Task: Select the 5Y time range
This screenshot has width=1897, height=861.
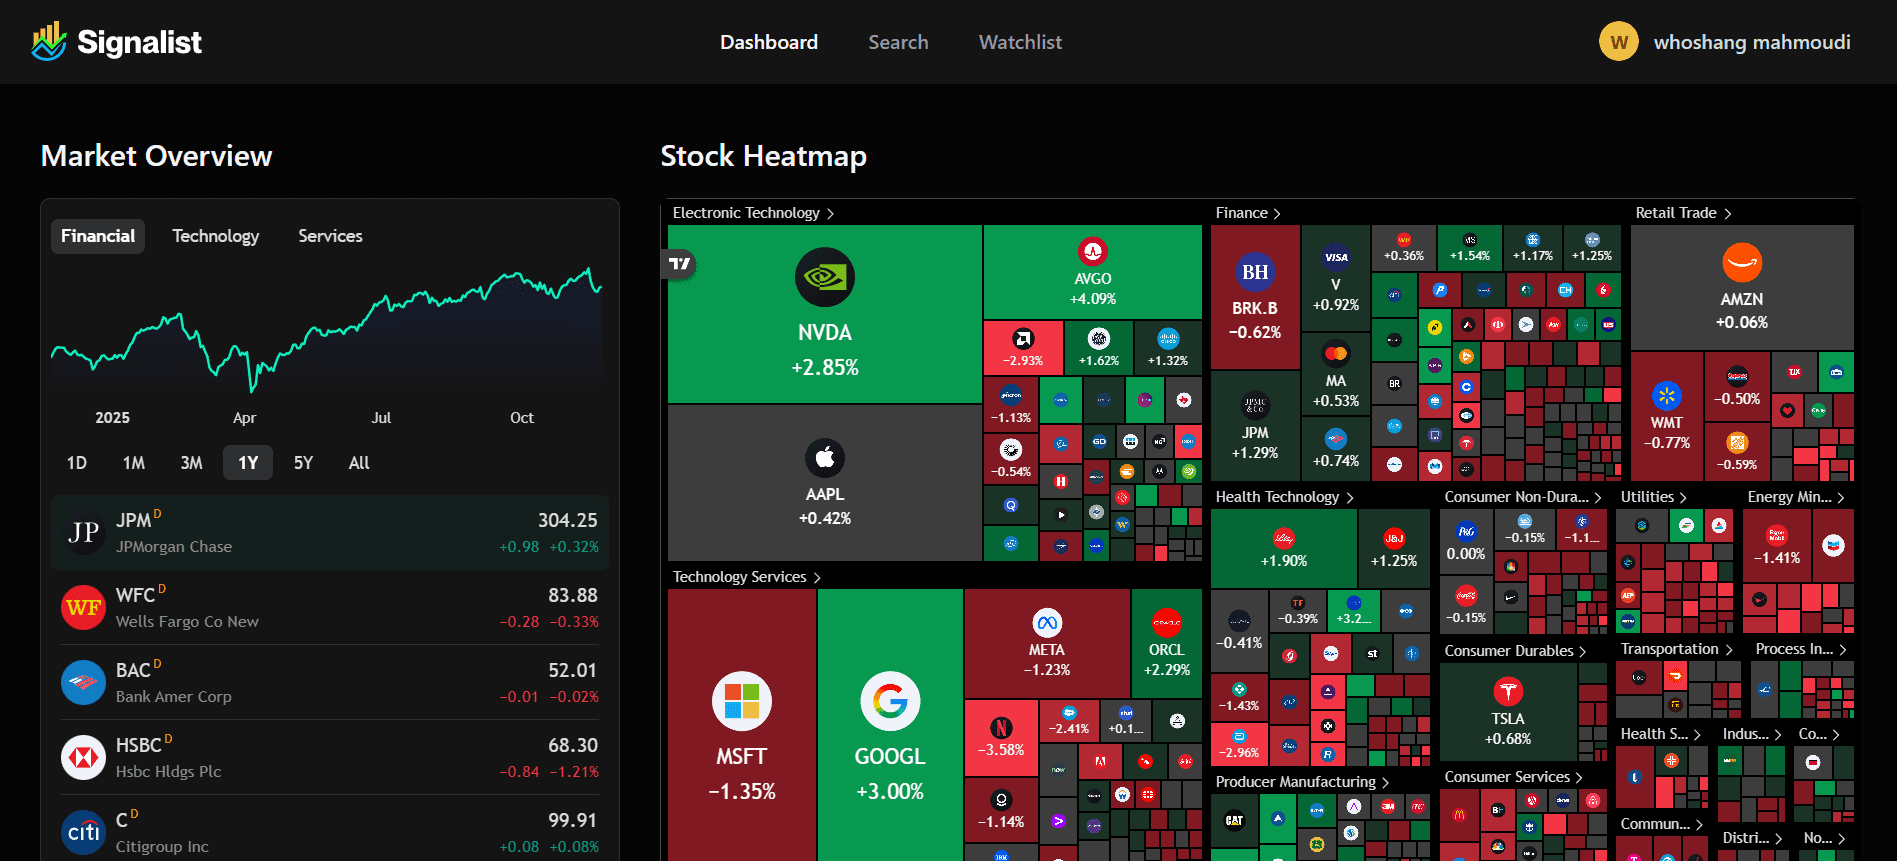Action: [x=303, y=463]
